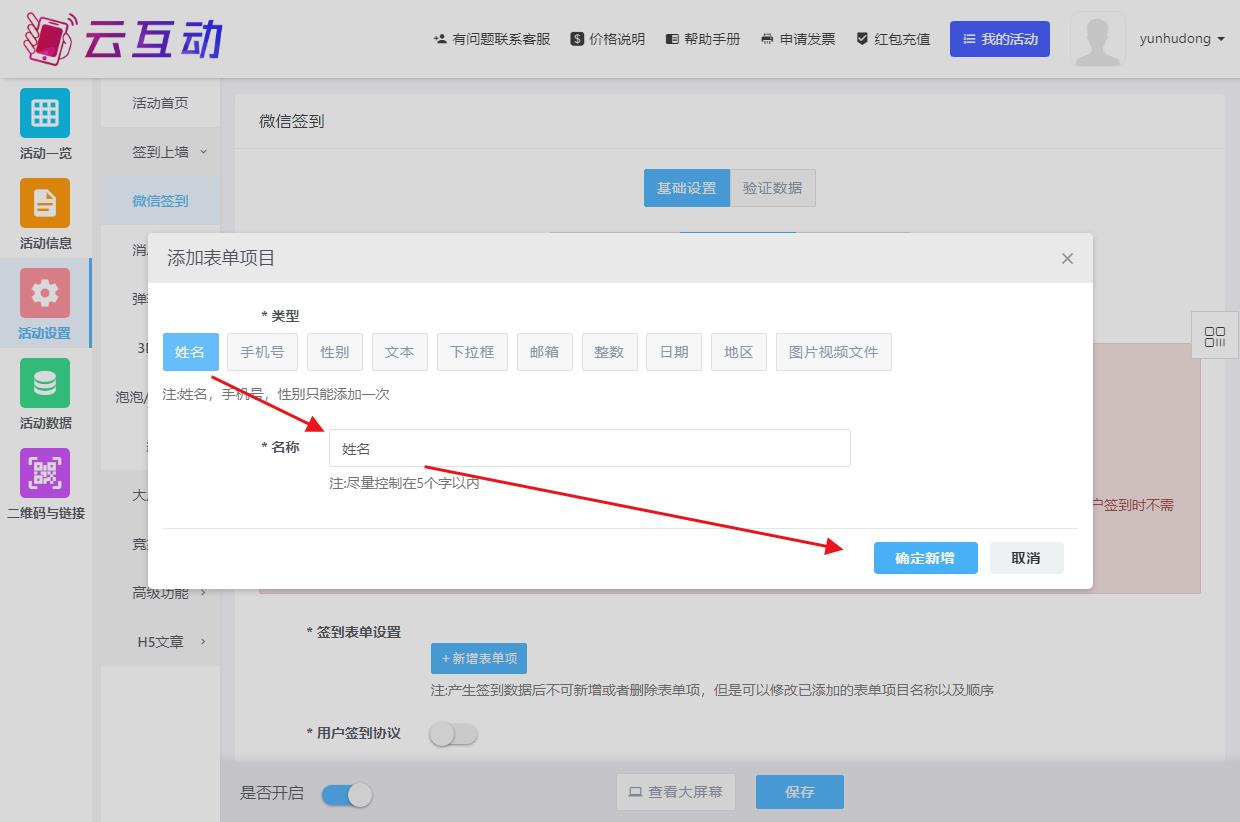The image size is (1240, 822).
Task: Open the 活动数据 database icon
Action: point(45,383)
